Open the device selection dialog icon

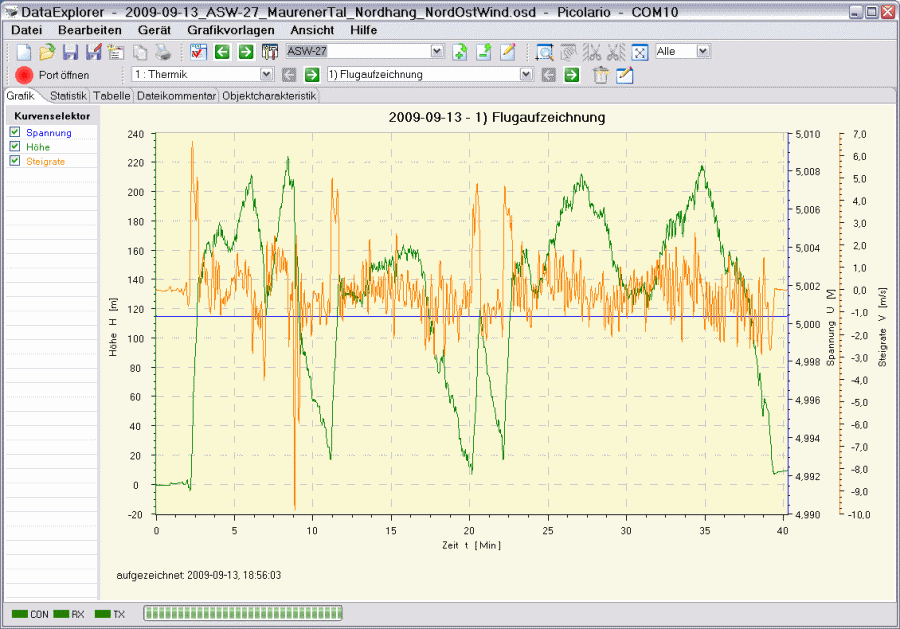pos(198,52)
